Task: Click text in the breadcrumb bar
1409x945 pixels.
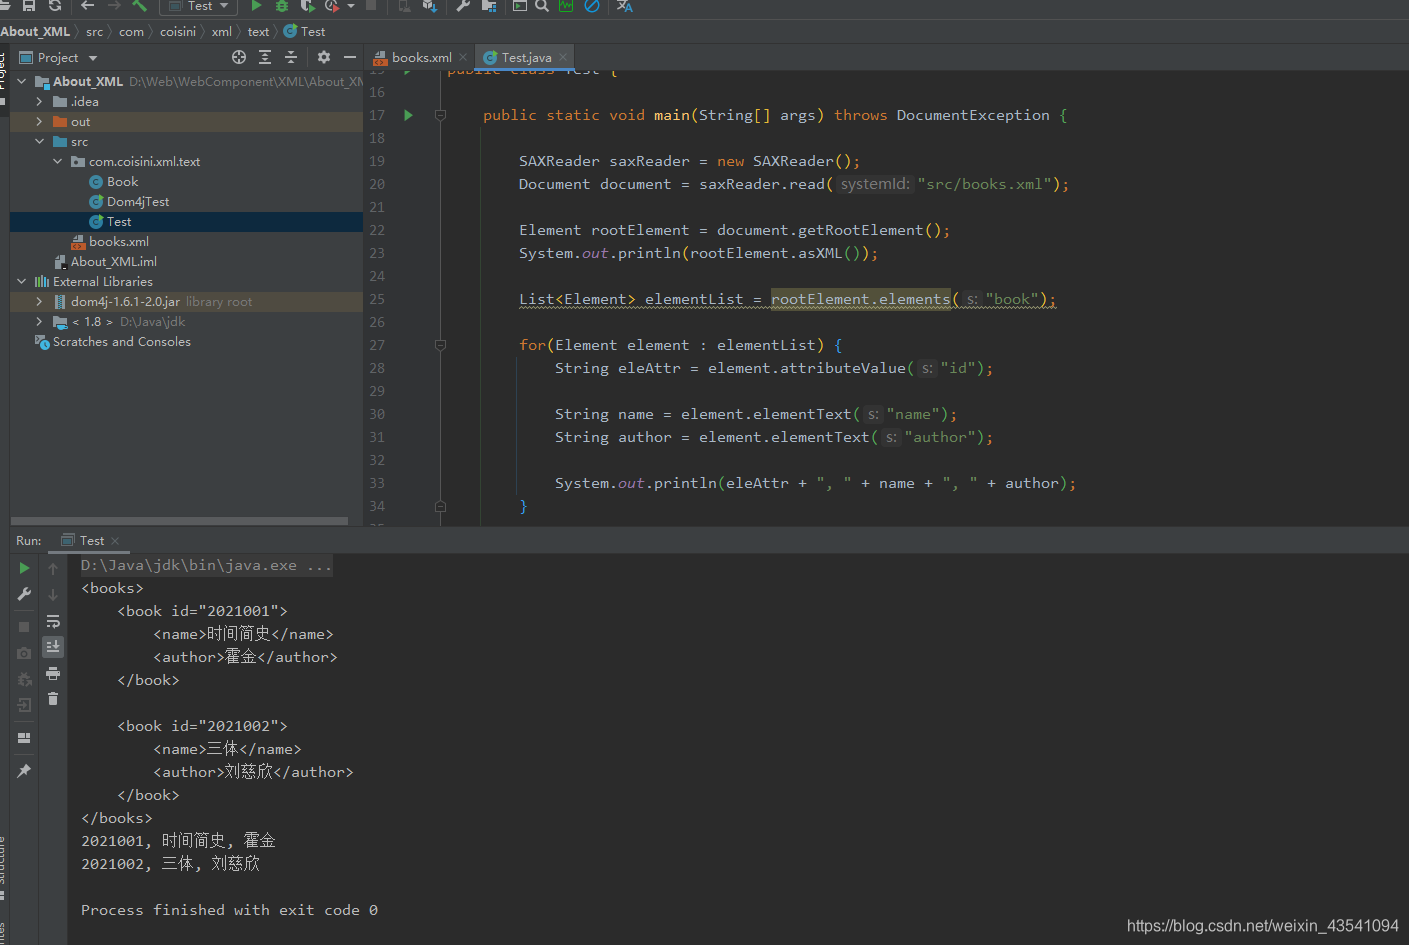Action: tap(258, 31)
